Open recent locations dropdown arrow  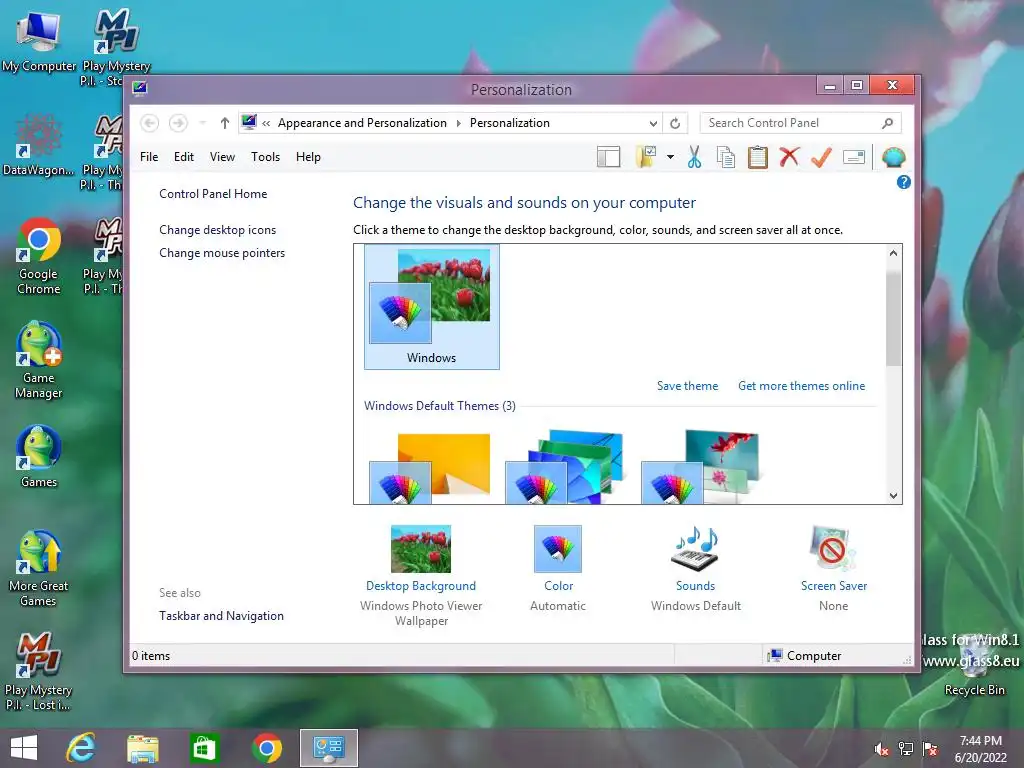[x=202, y=123]
